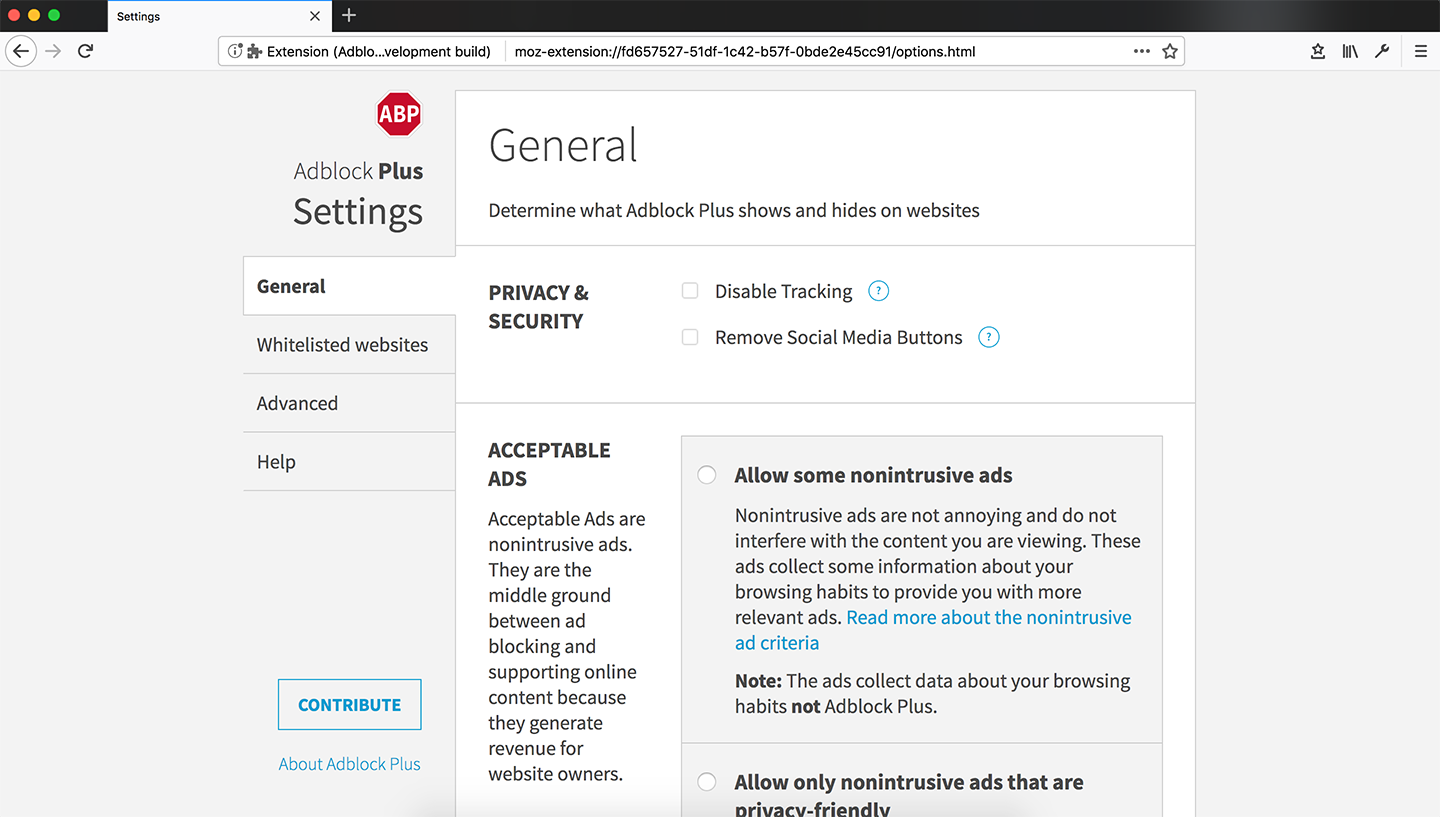Switch to Whitelisted websites tab

pos(342,345)
